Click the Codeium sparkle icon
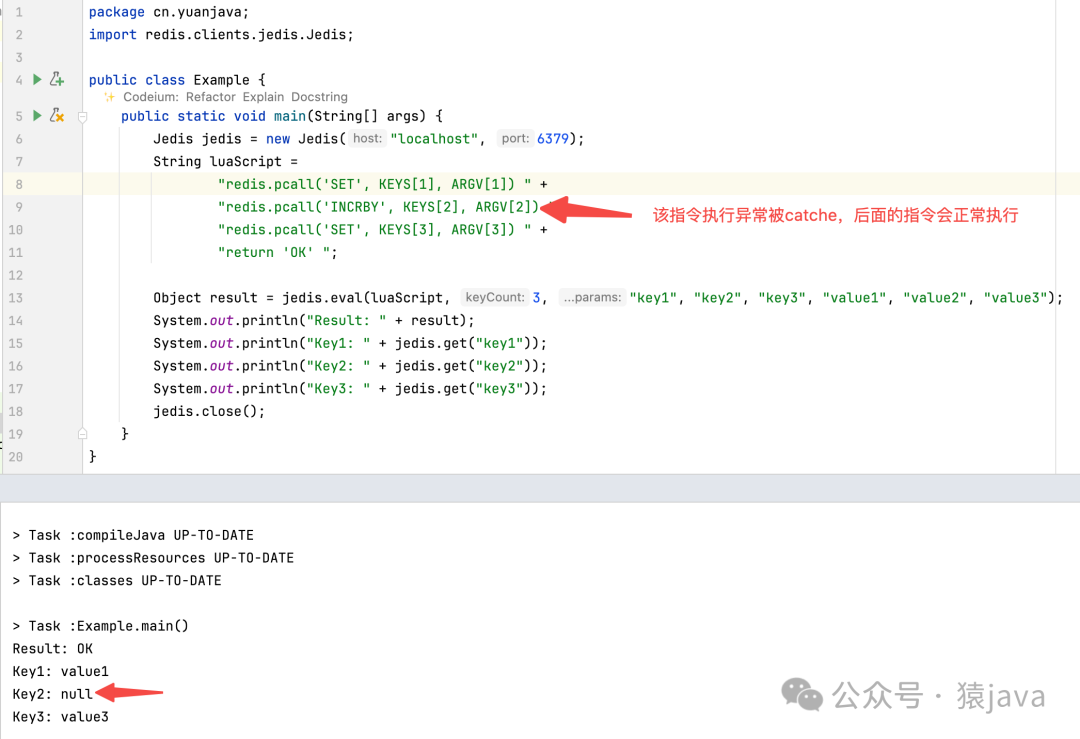The height and width of the screenshot is (739, 1080). pyautogui.click(x=110, y=97)
